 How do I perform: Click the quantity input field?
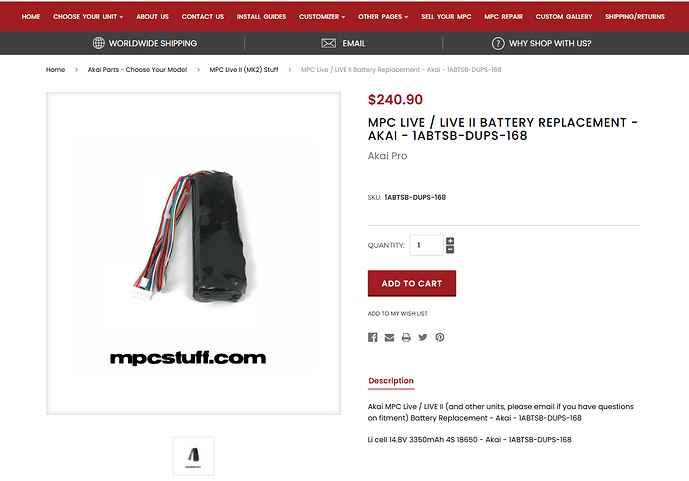(x=426, y=245)
